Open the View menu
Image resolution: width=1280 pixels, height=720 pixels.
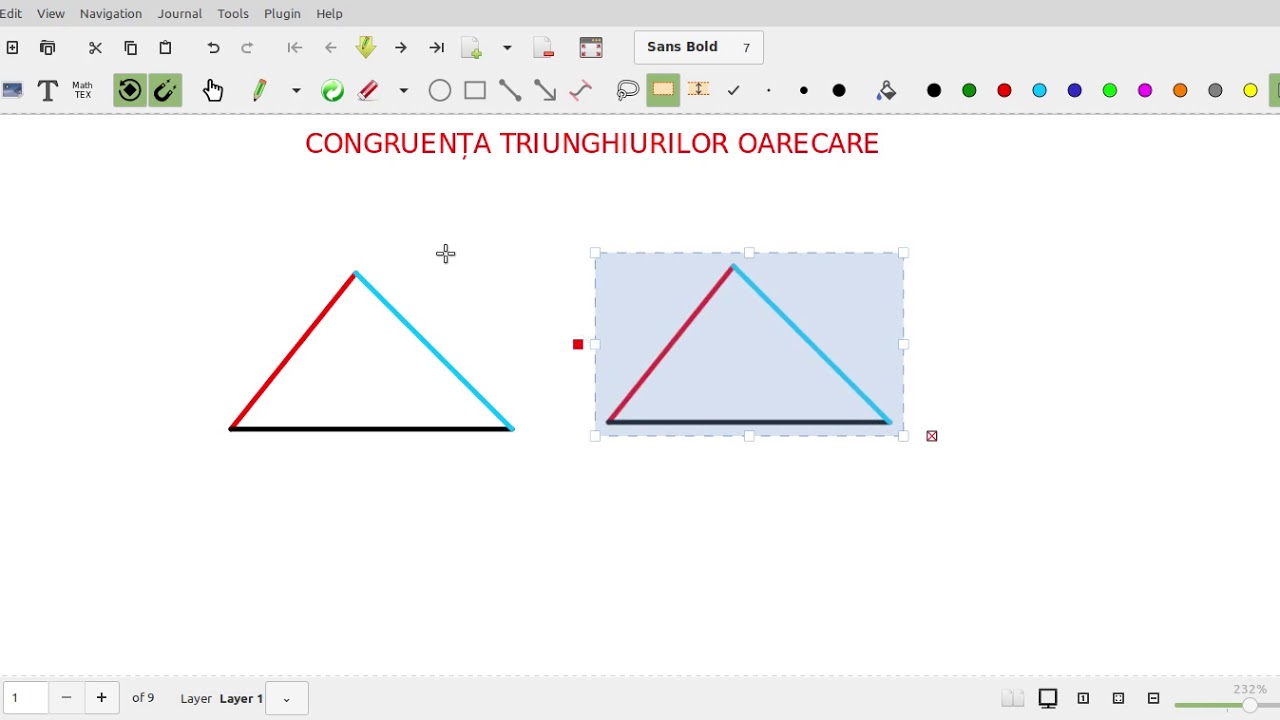(50, 13)
